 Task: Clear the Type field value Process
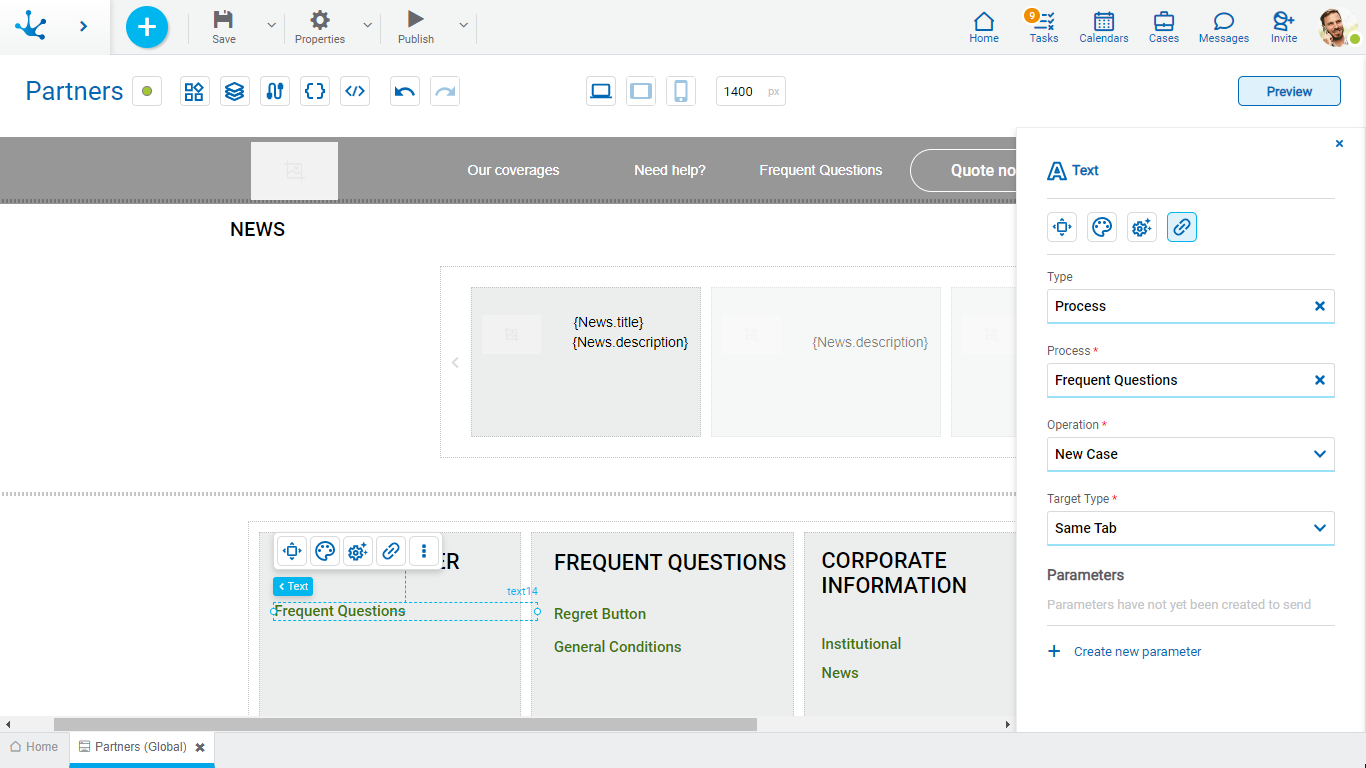click(1320, 306)
